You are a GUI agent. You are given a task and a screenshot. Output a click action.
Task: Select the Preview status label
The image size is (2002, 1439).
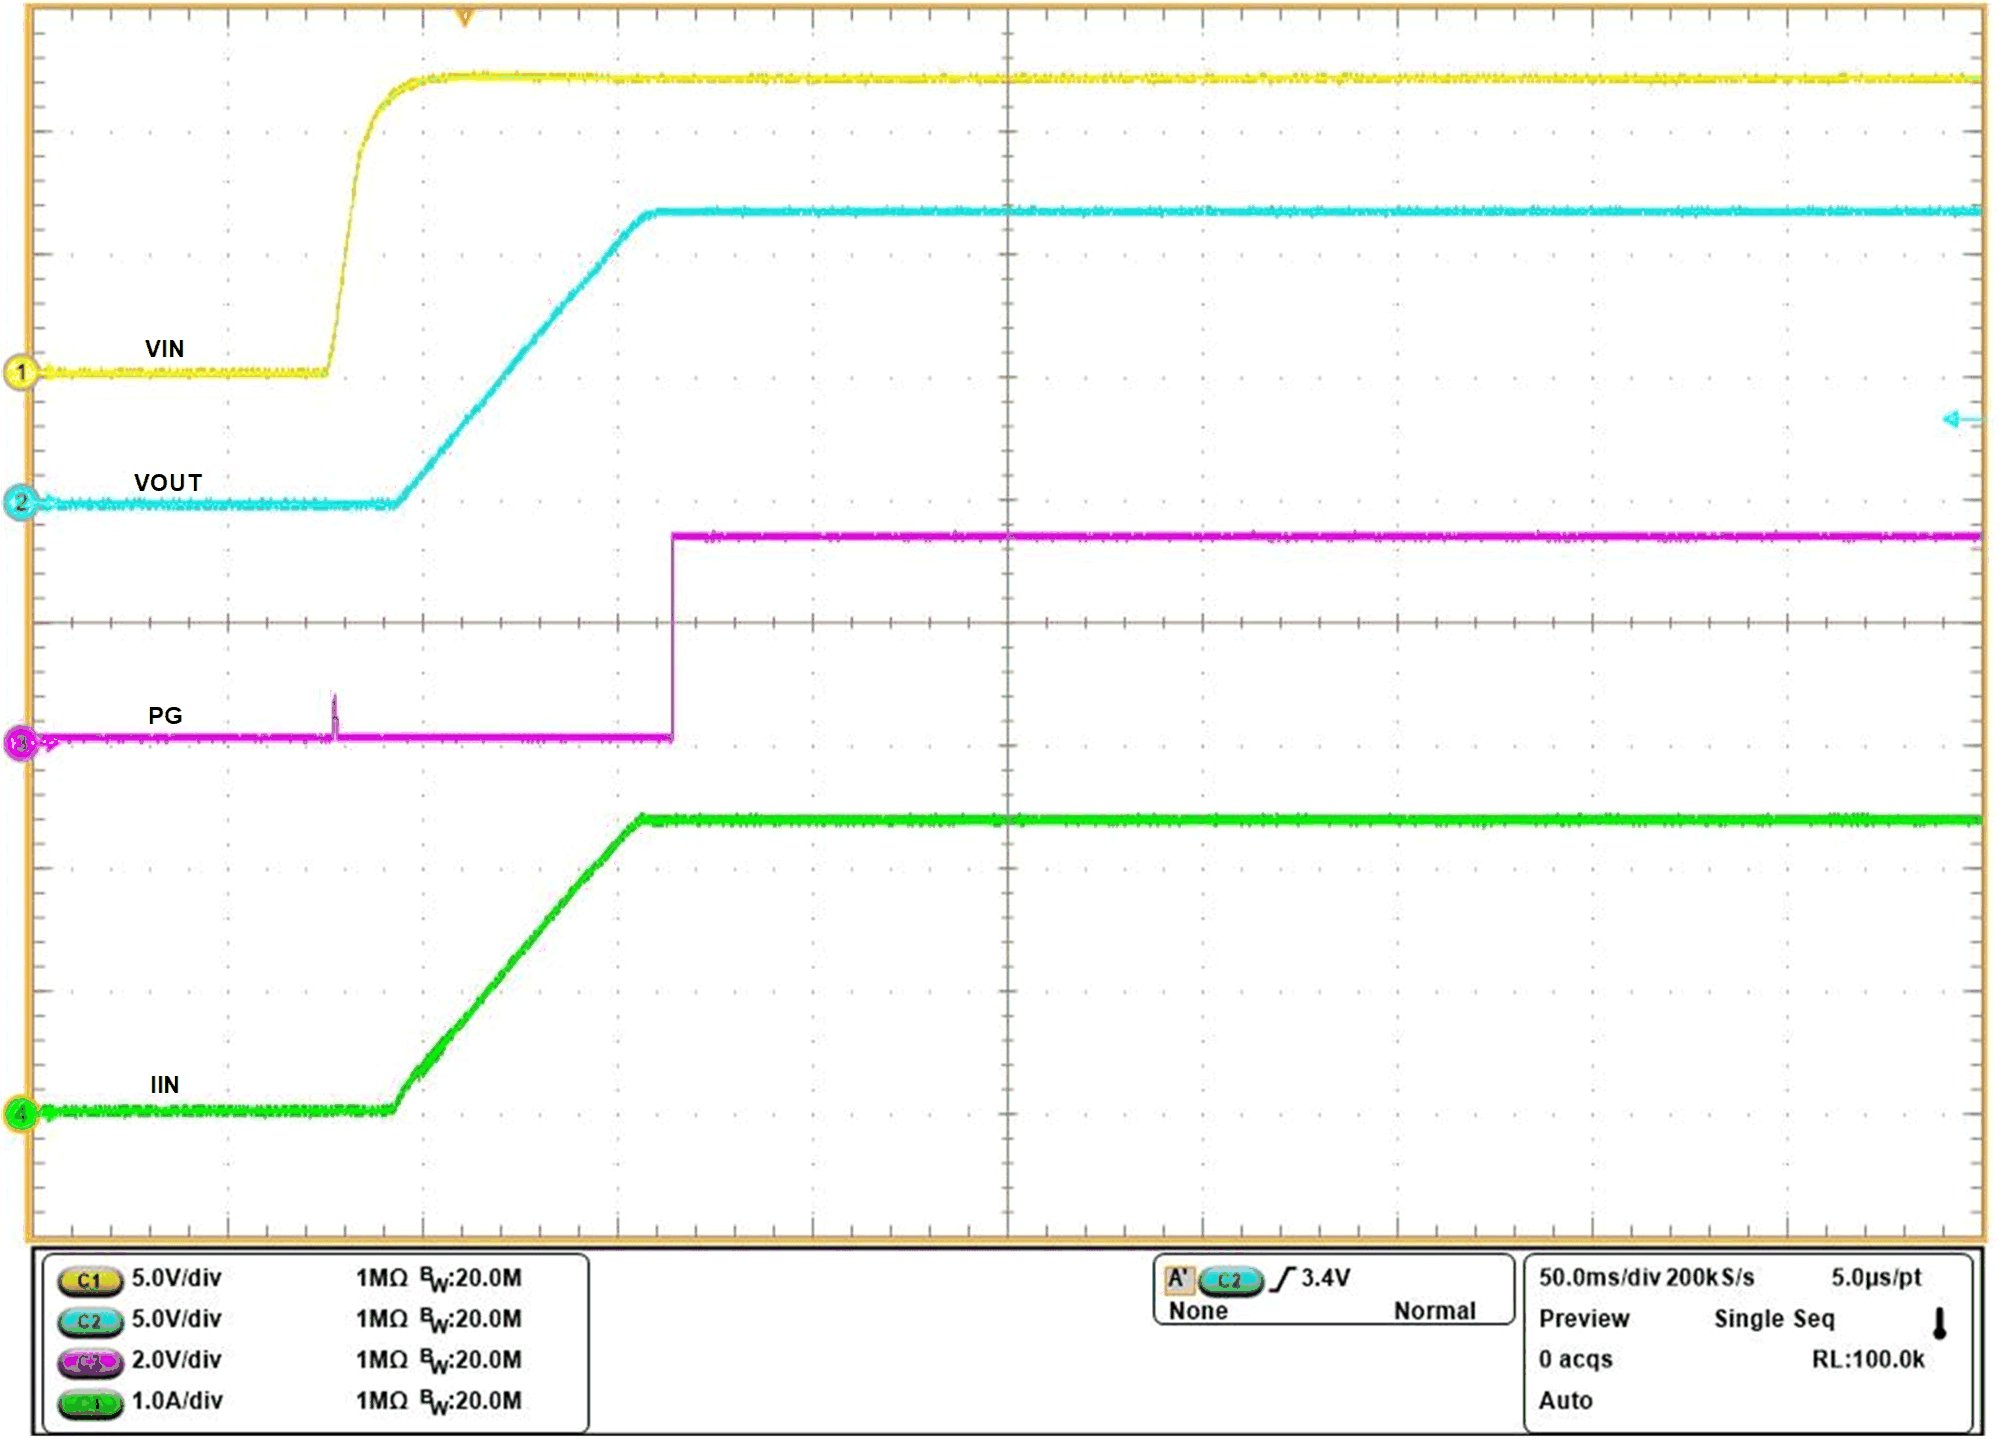tap(1585, 1318)
